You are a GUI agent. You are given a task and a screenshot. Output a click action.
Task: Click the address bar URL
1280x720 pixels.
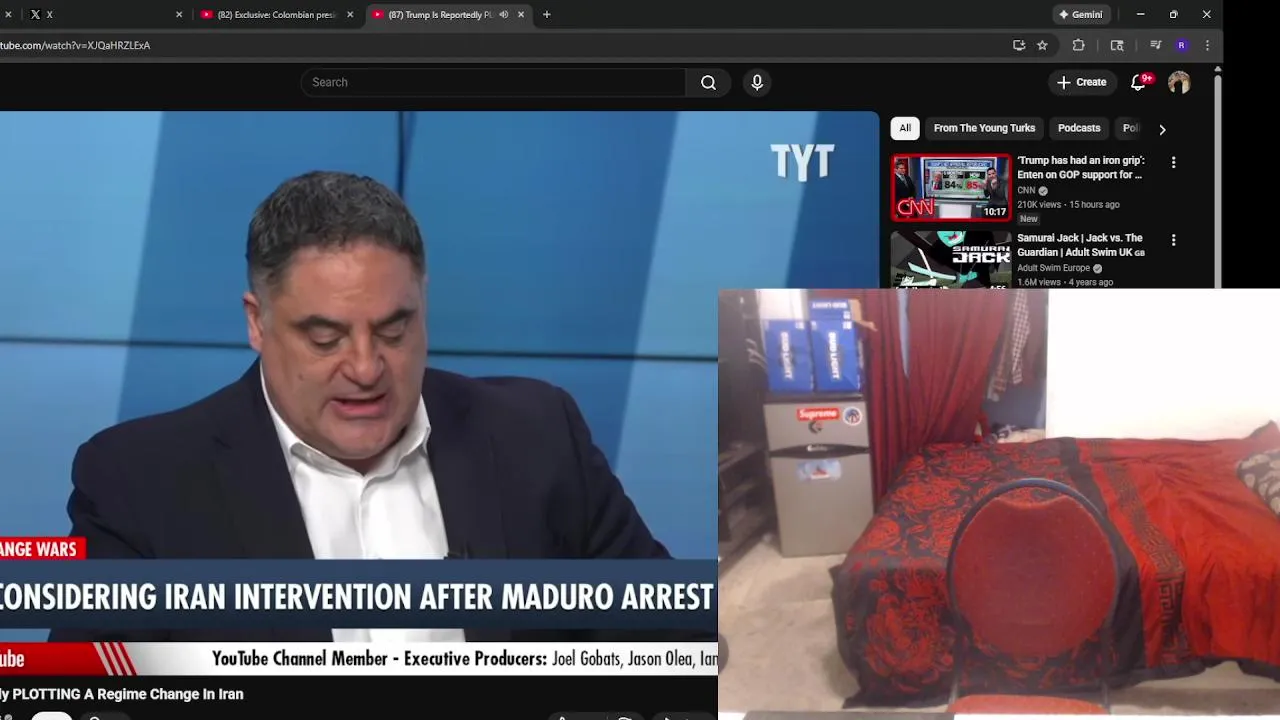[x=75, y=45]
